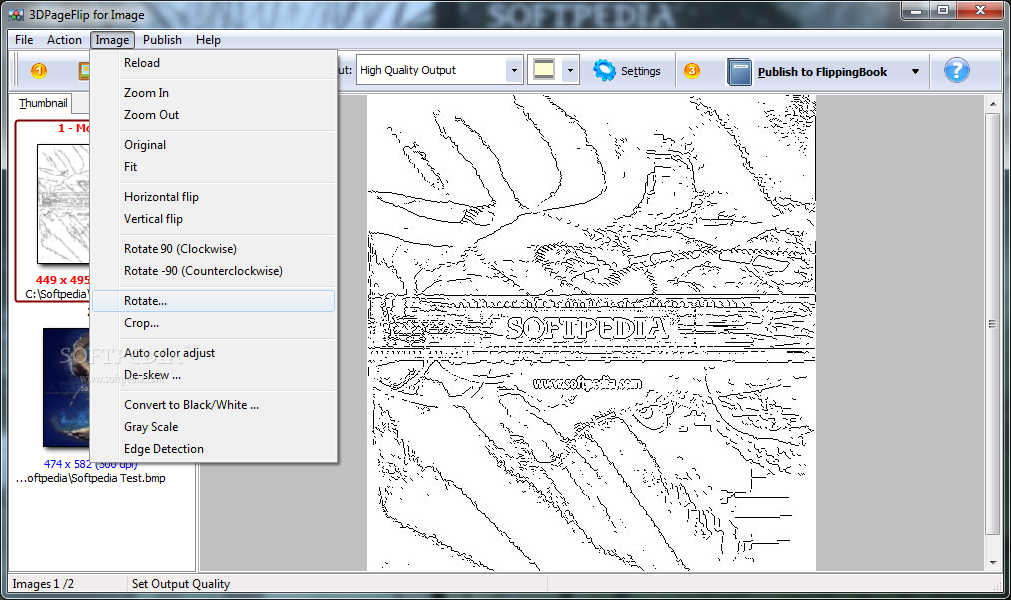Open Settings text button

640,71
